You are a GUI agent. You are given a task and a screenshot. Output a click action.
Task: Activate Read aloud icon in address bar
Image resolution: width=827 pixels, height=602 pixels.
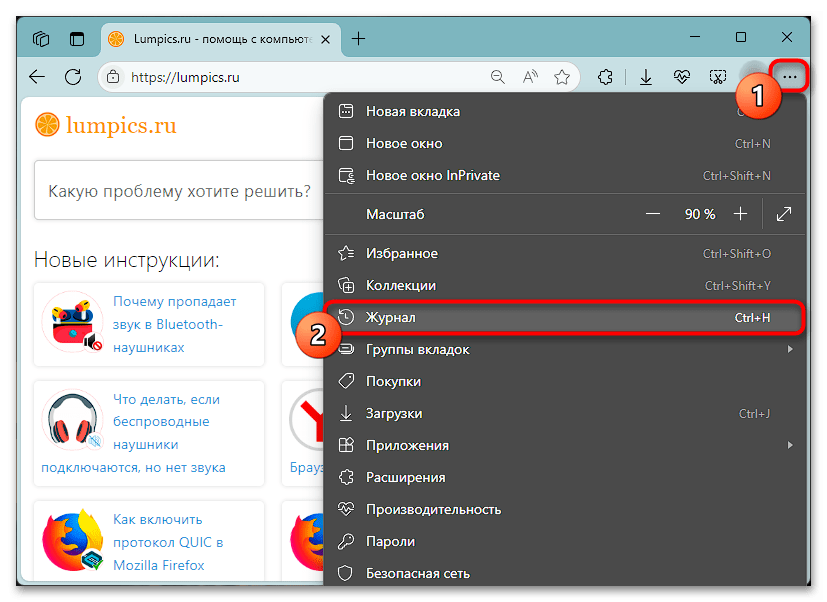pyautogui.click(x=531, y=76)
